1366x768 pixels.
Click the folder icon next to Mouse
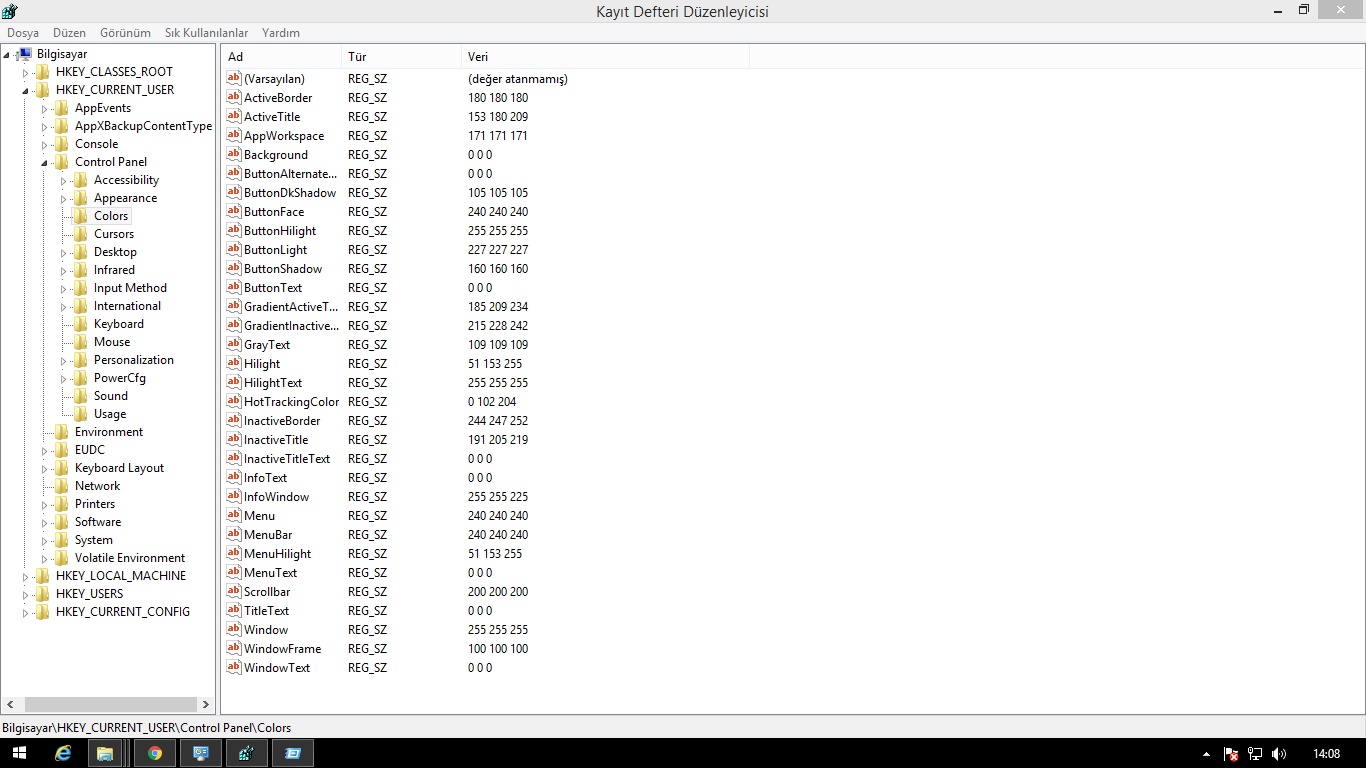click(x=81, y=342)
